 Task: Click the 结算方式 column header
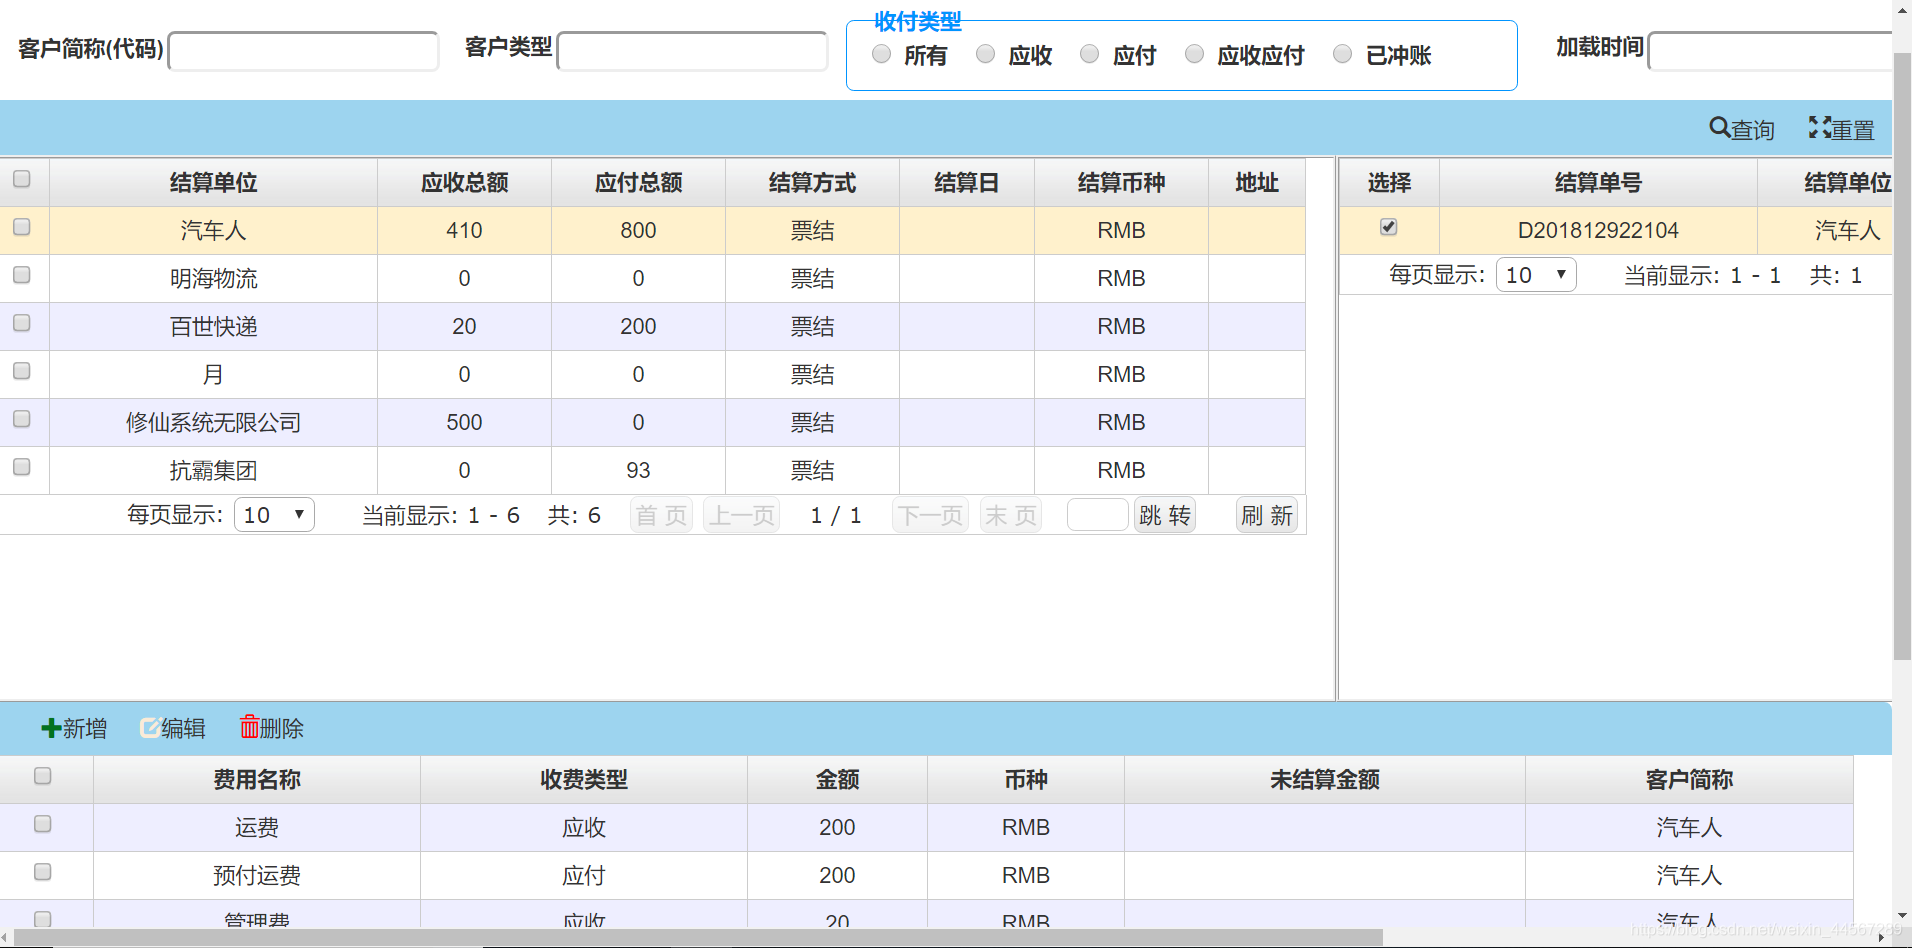tap(812, 182)
